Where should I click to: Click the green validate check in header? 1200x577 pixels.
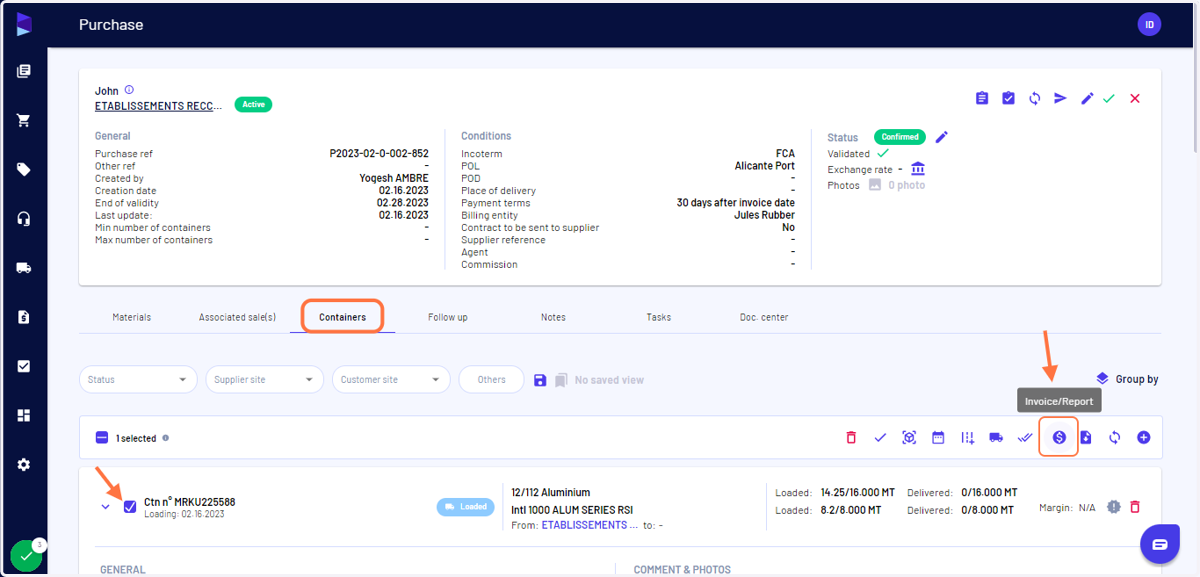(x=1109, y=98)
